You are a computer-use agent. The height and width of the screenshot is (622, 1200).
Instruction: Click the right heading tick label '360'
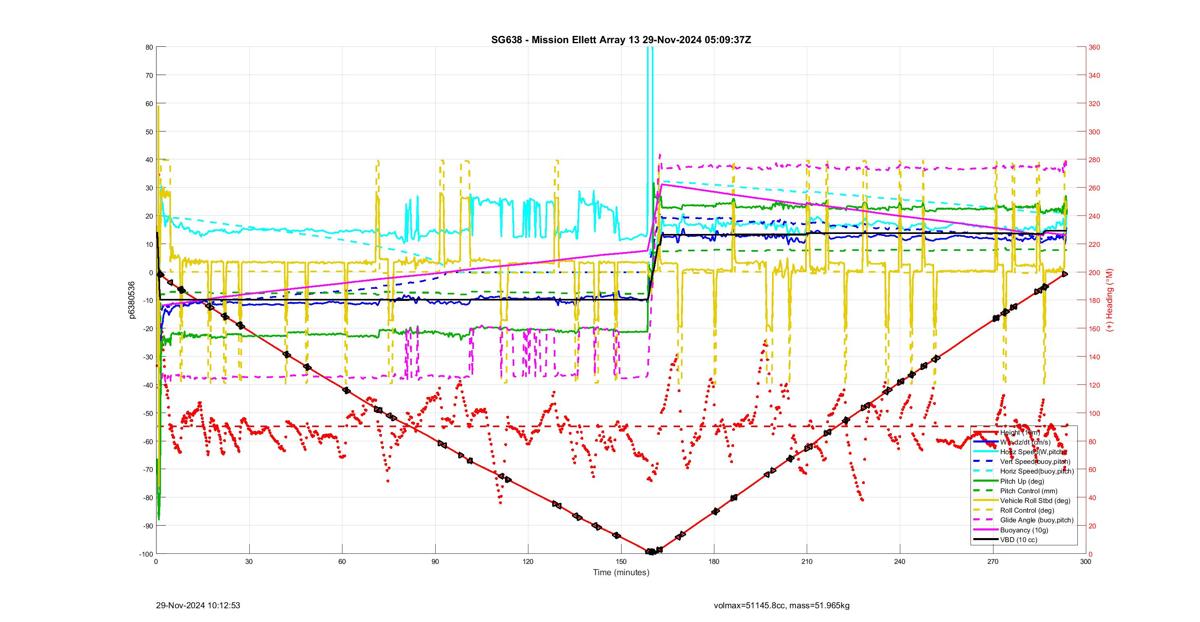(x=1095, y=47)
